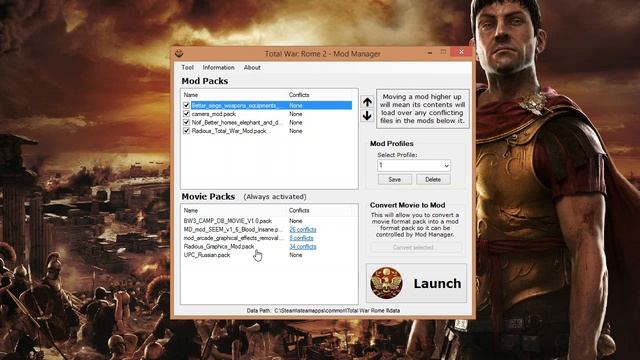Viewport: 640px width, 360px height.
Task: Select Radious_Graphics_Mod.pack movie pack
Action: point(218,247)
